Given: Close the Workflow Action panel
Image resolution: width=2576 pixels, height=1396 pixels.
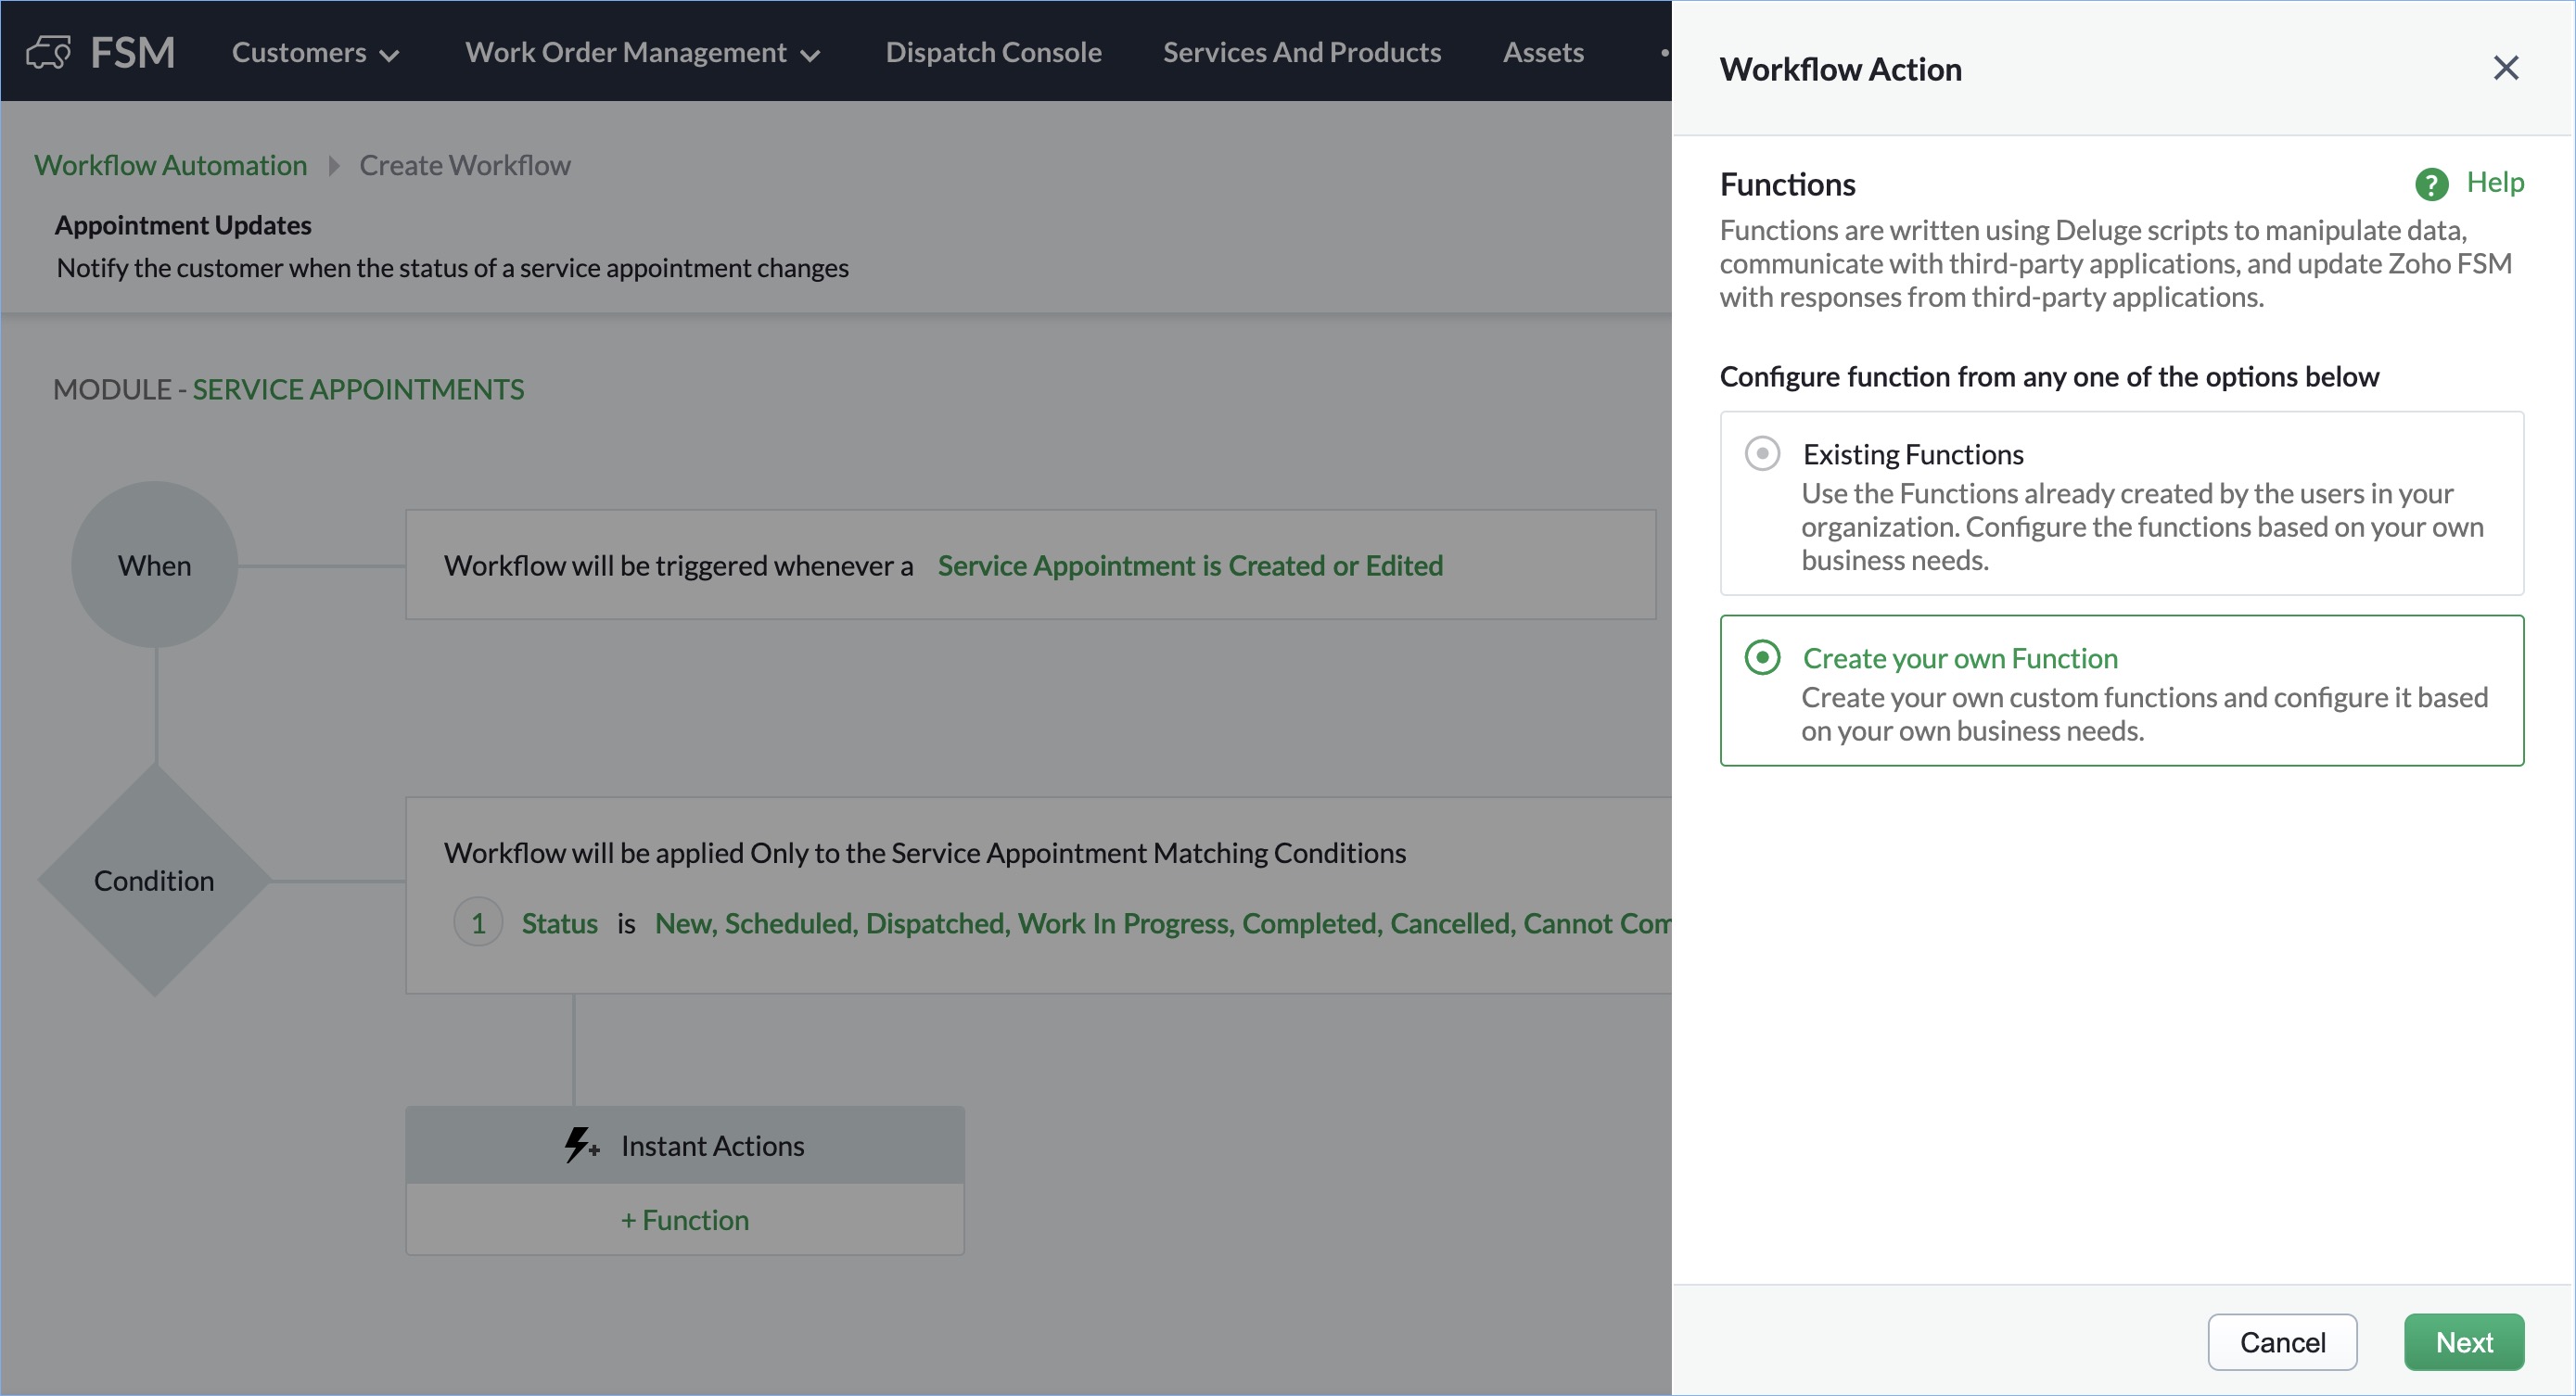Looking at the screenshot, I should click(x=2505, y=68).
